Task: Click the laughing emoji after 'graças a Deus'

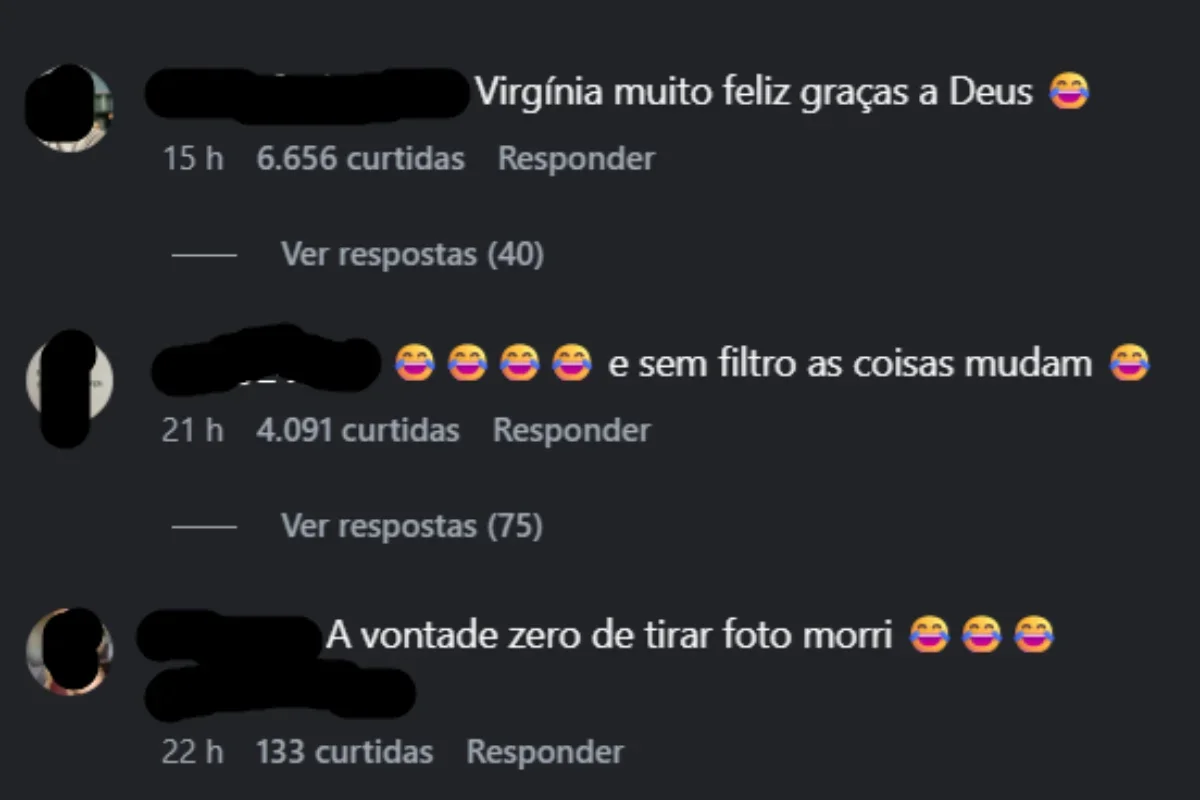Action: pos(1068,93)
